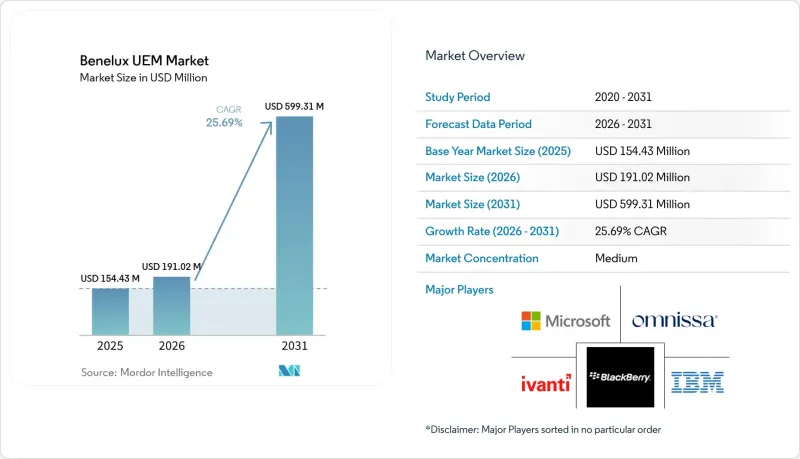Click the 25.69% CAGR chart annotation
The height and width of the screenshot is (459, 800).
tap(224, 116)
